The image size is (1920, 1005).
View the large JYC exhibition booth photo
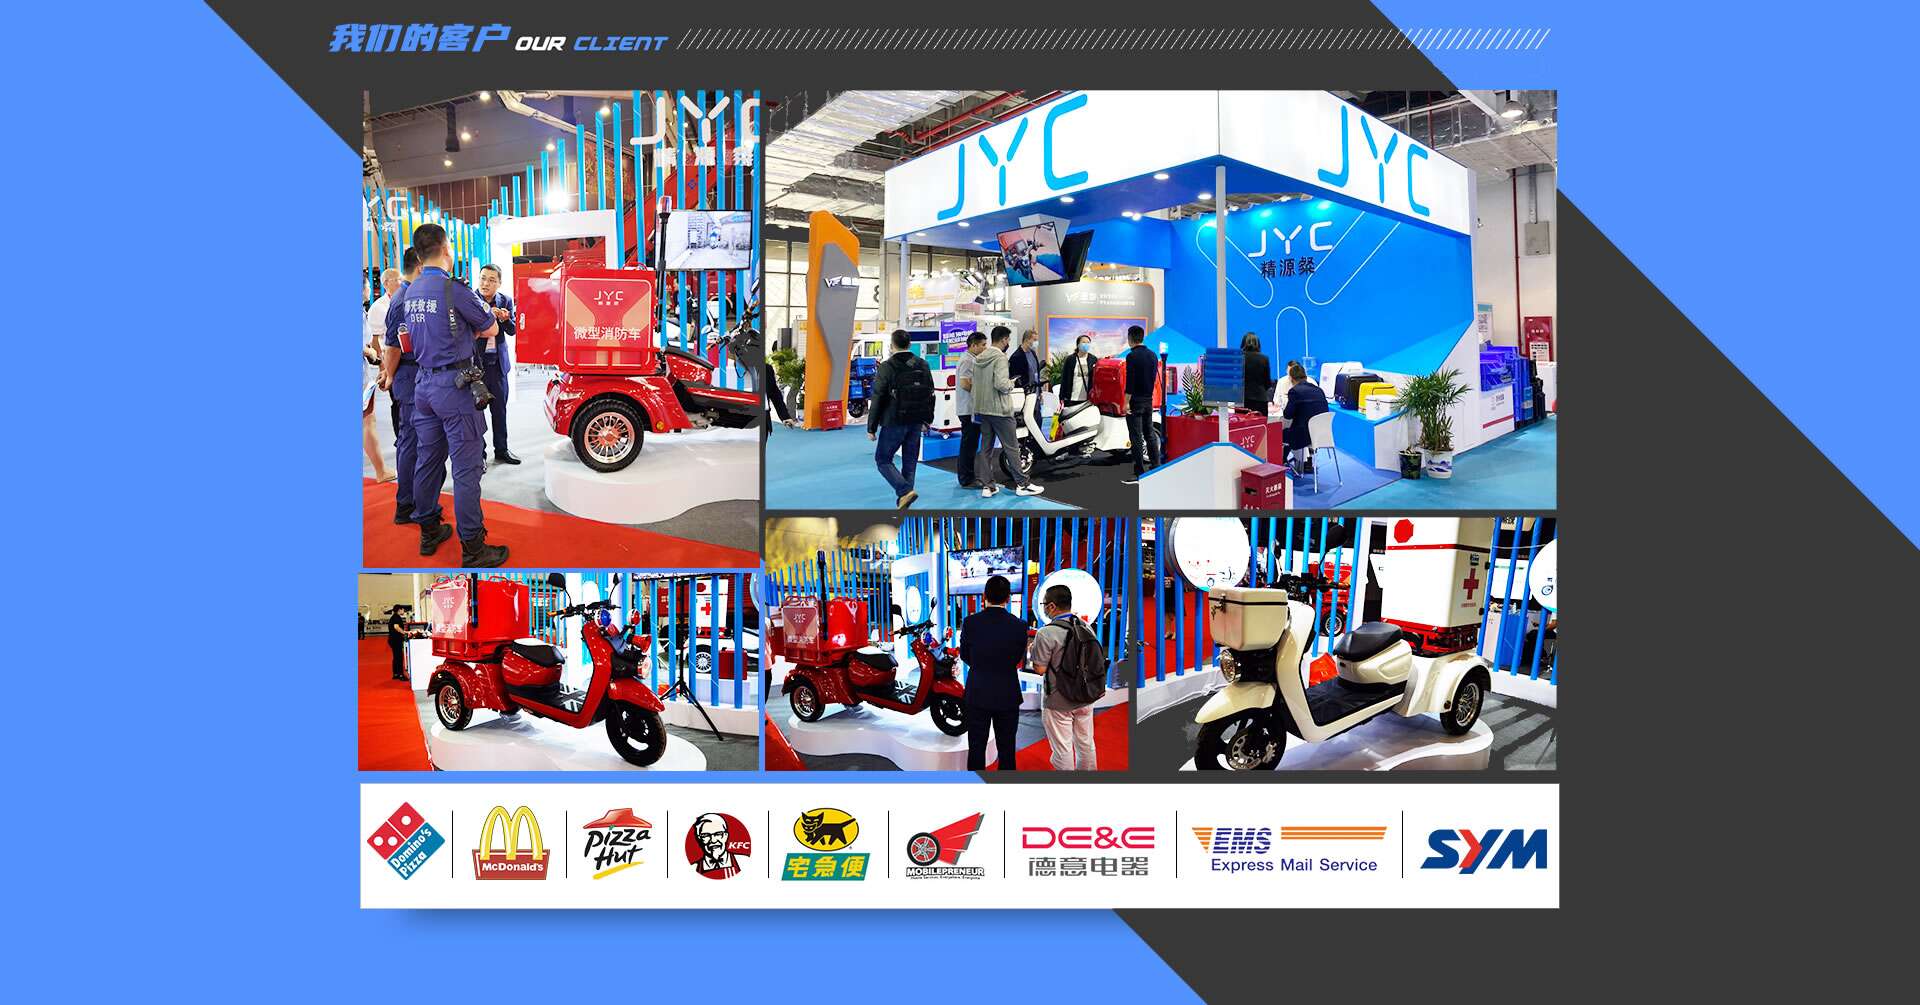1160,300
